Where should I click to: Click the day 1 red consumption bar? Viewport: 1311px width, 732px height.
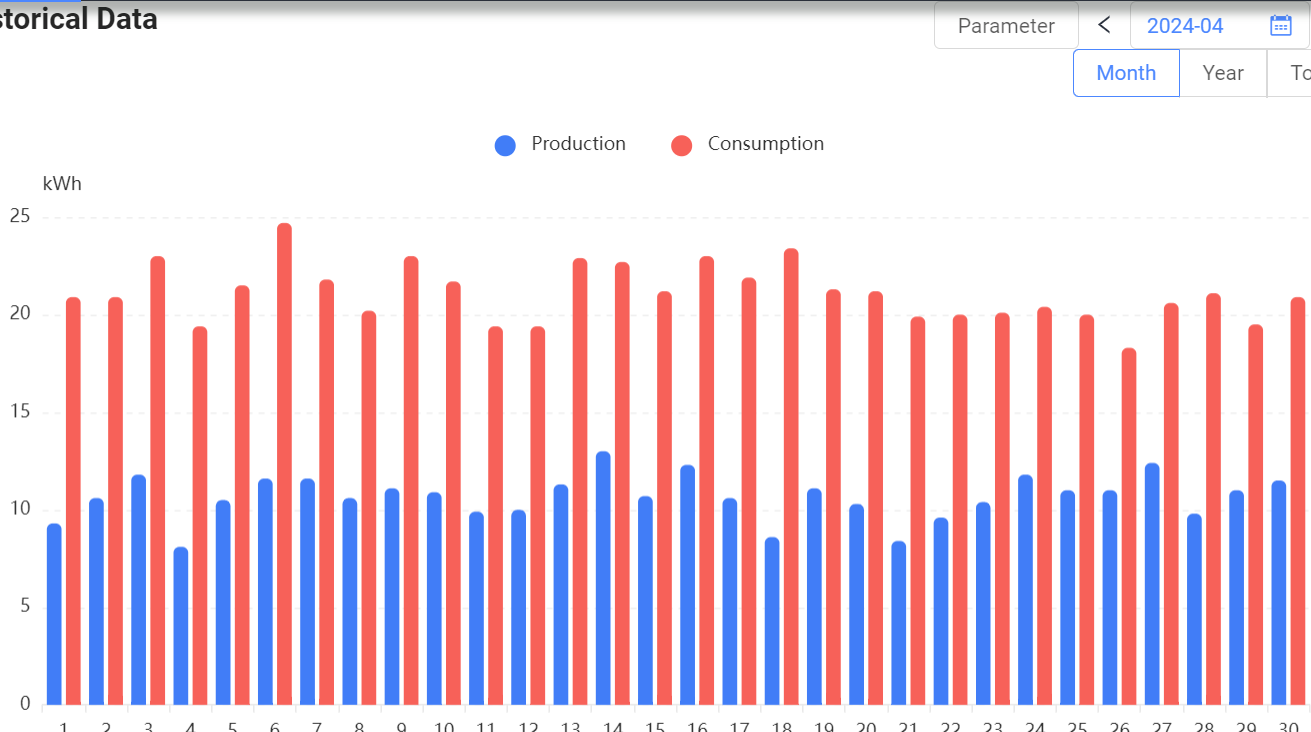(73, 501)
